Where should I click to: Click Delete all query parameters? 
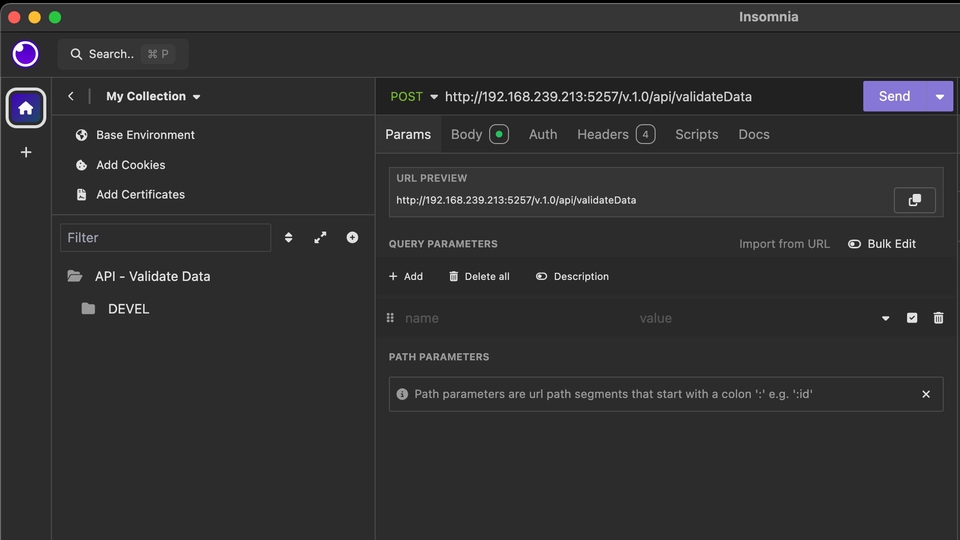pos(479,276)
